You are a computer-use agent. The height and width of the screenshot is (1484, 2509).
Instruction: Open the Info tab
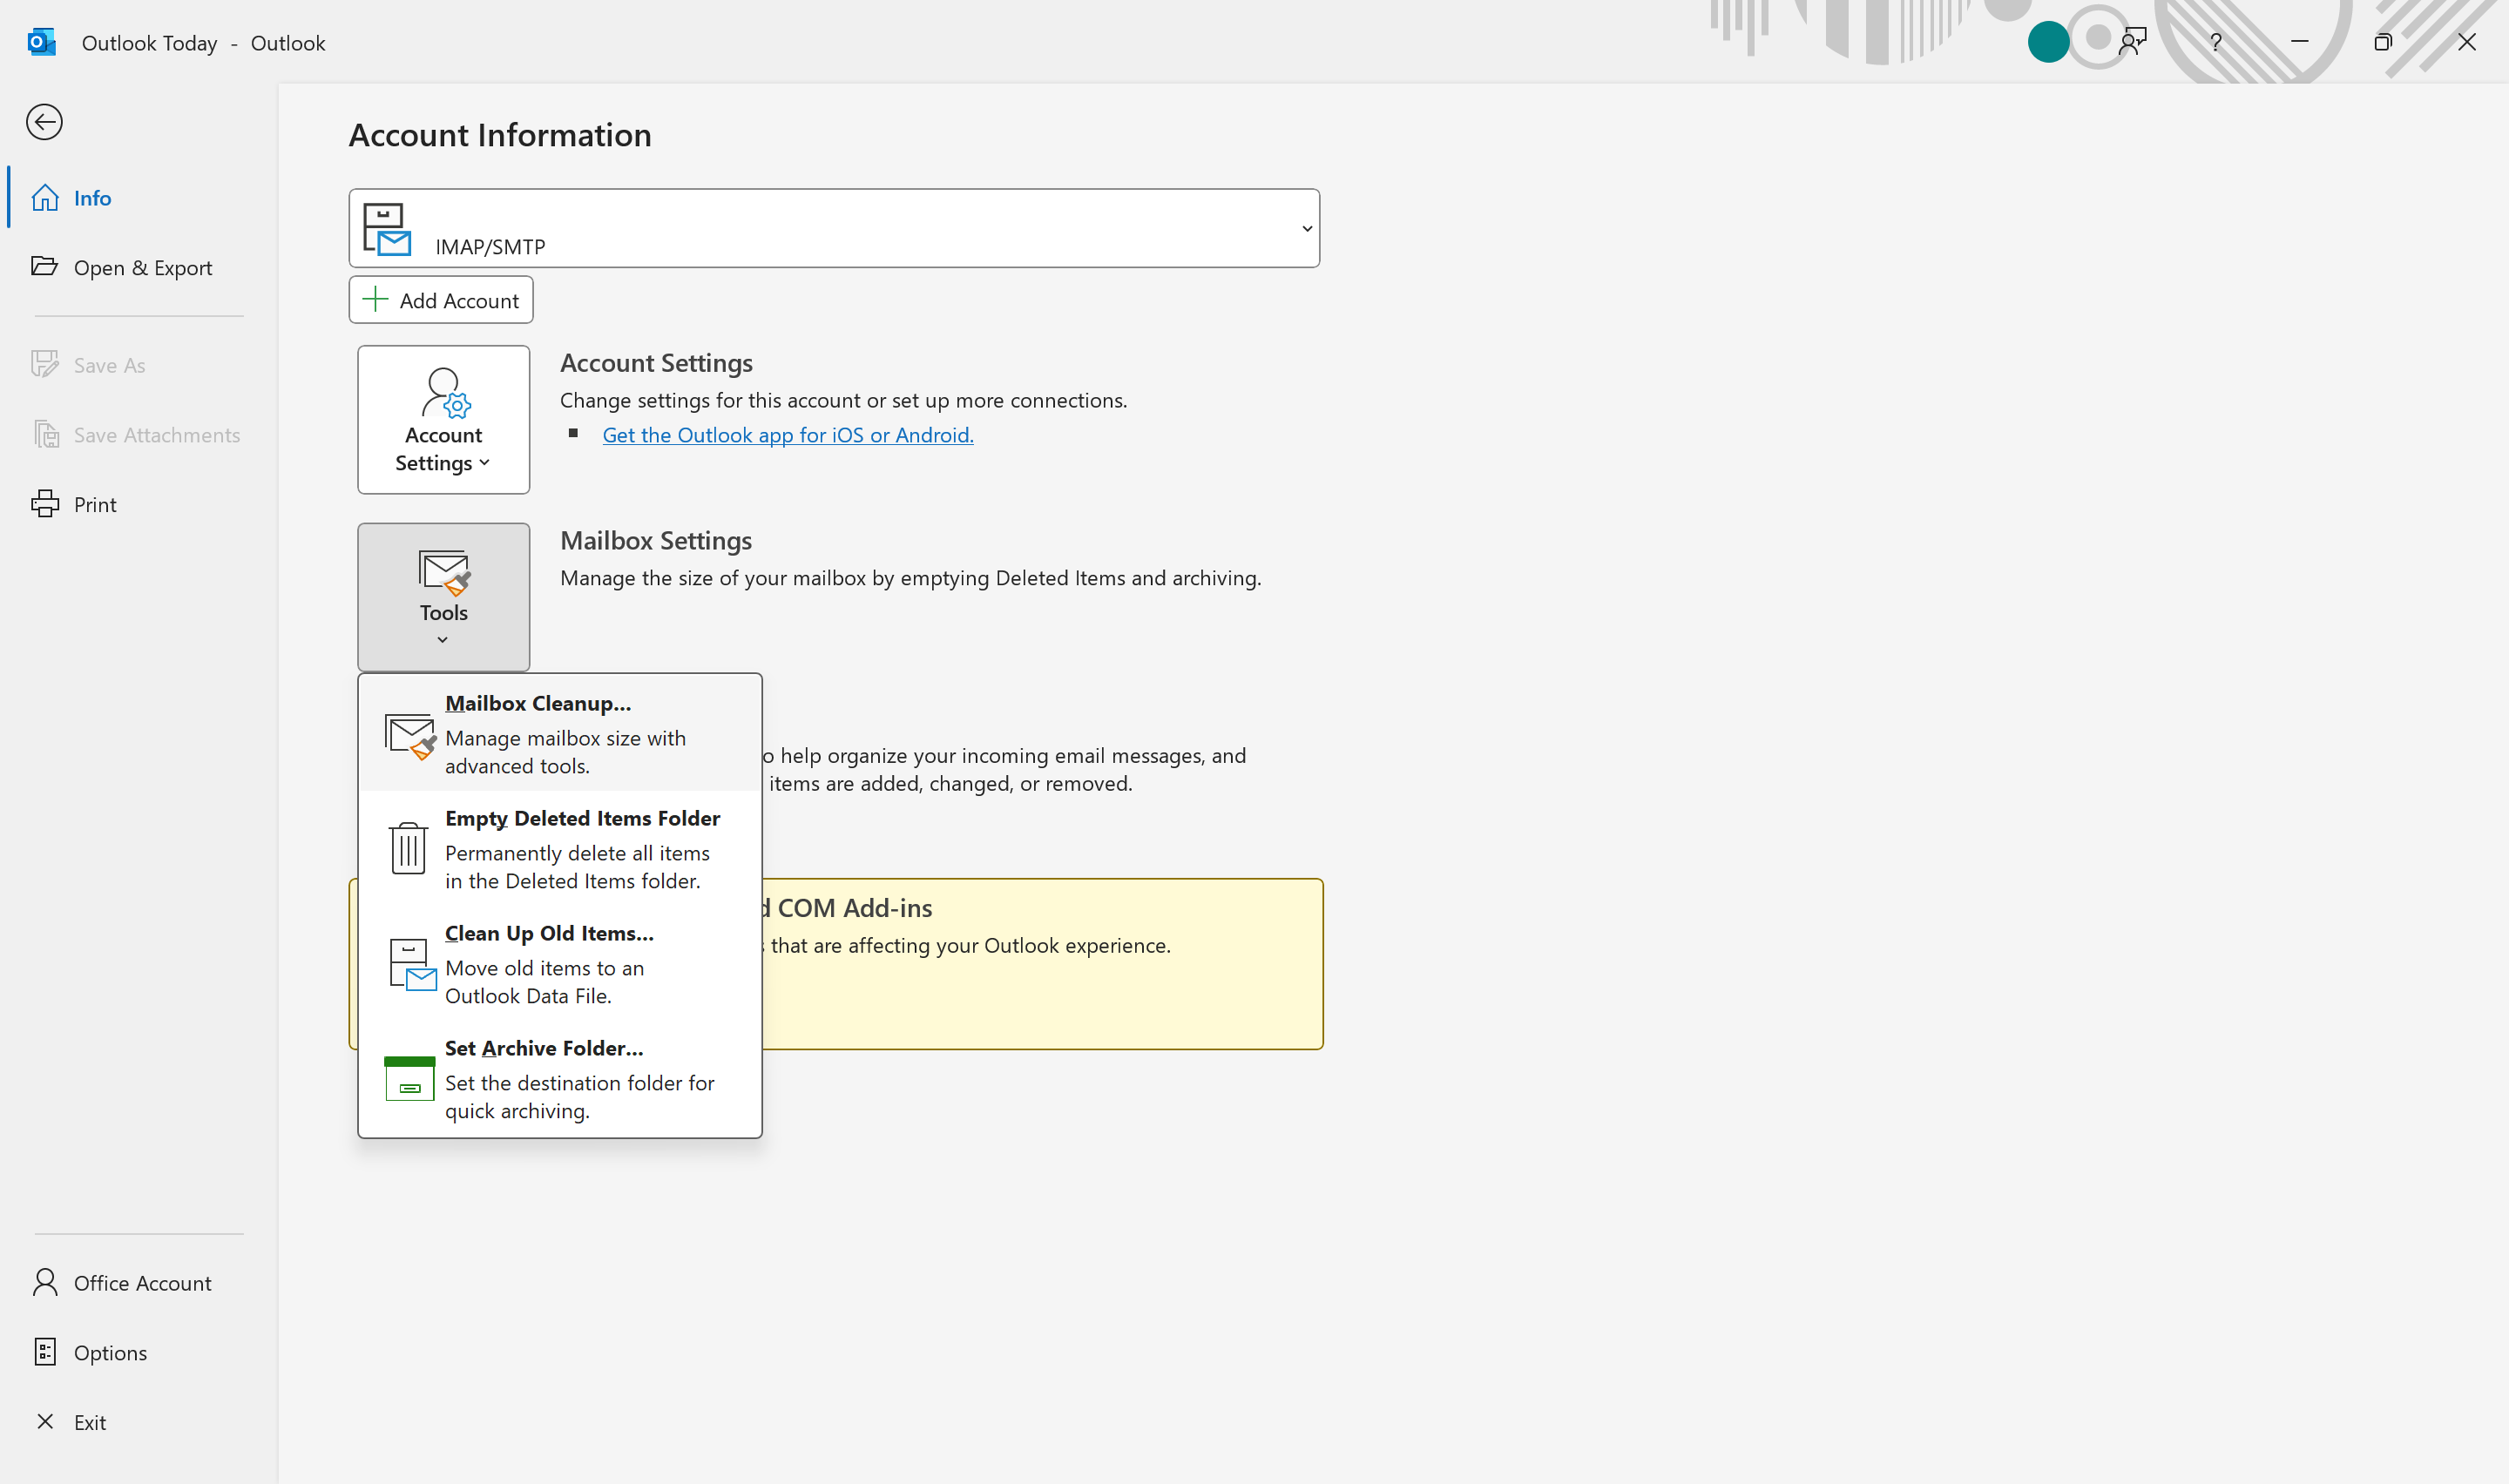139,198
